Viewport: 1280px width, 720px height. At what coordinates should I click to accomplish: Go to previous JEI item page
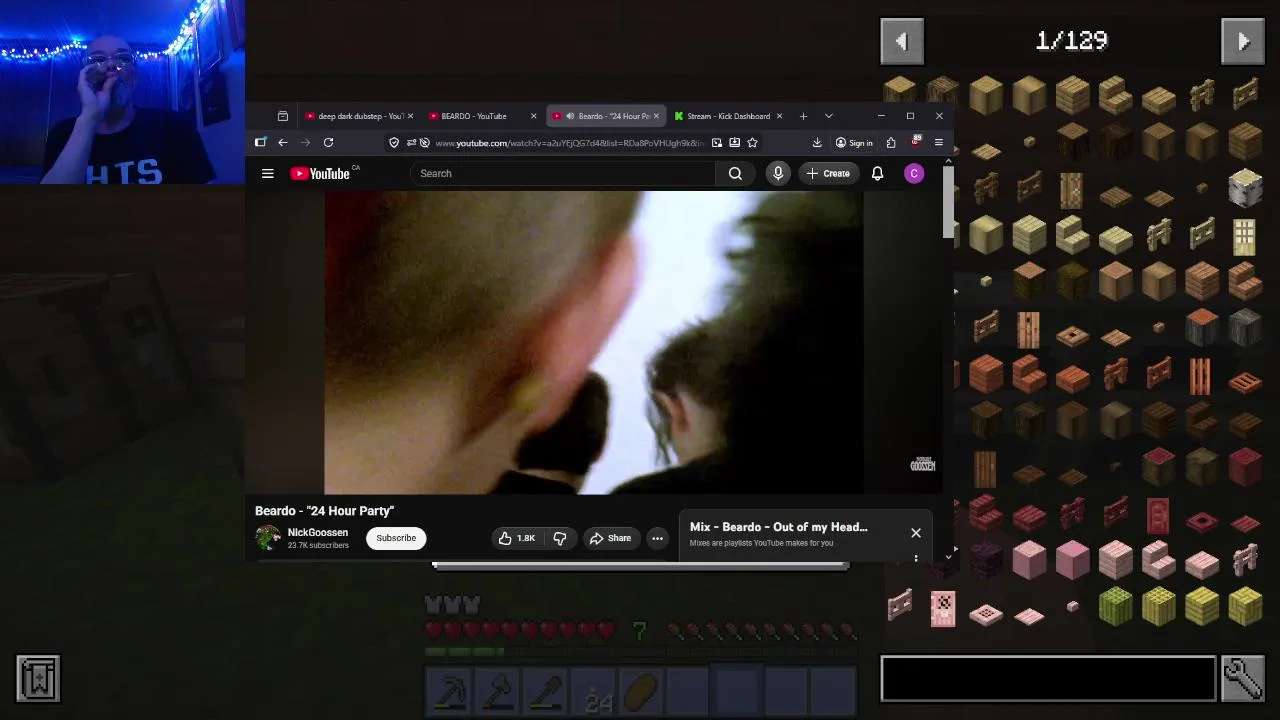point(901,41)
